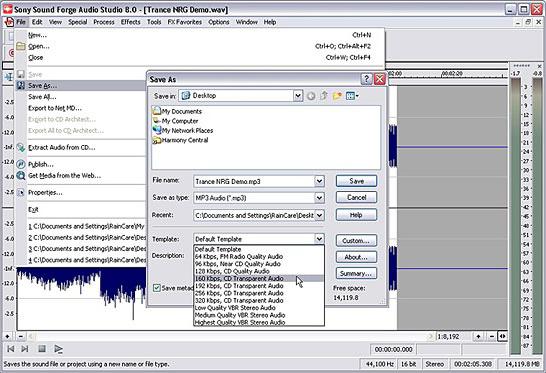Select the Harmony Central folder
This screenshot has height=373, width=546.
tap(181, 140)
